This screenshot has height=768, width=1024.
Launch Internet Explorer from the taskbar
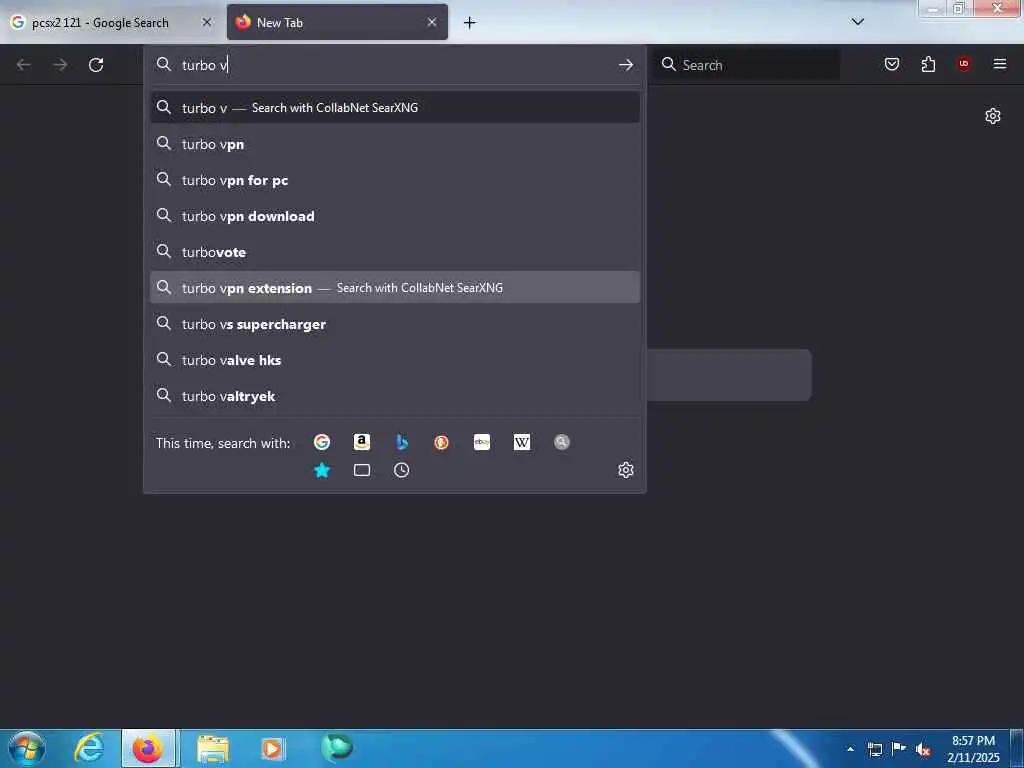pos(89,748)
